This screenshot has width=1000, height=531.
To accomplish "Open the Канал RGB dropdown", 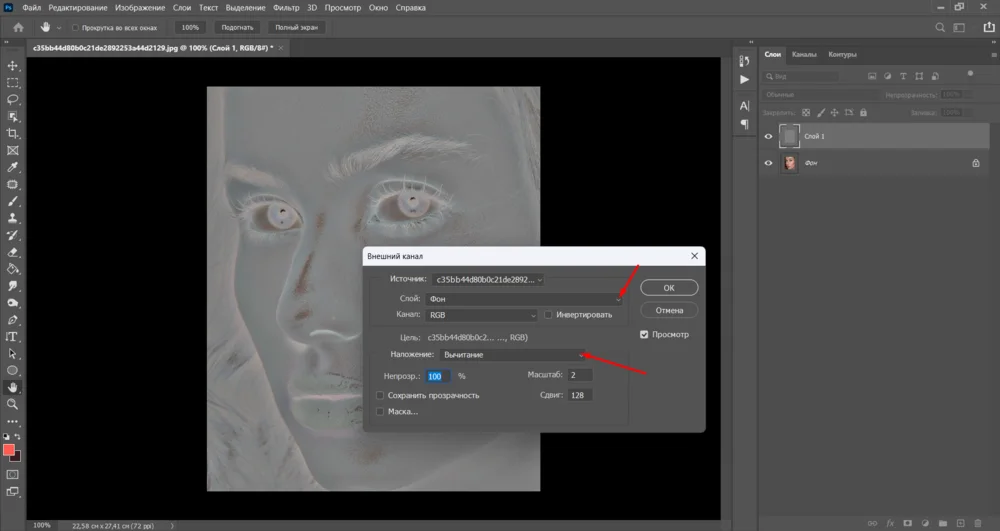I will (482, 314).
